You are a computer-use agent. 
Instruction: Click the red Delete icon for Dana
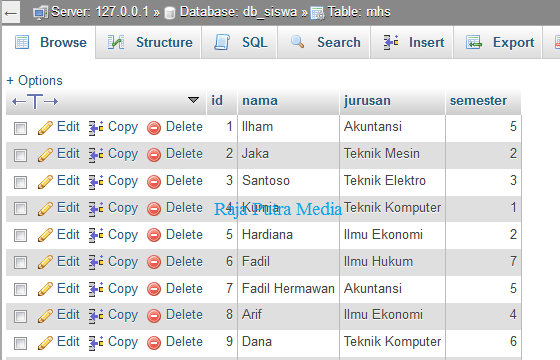tap(154, 343)
